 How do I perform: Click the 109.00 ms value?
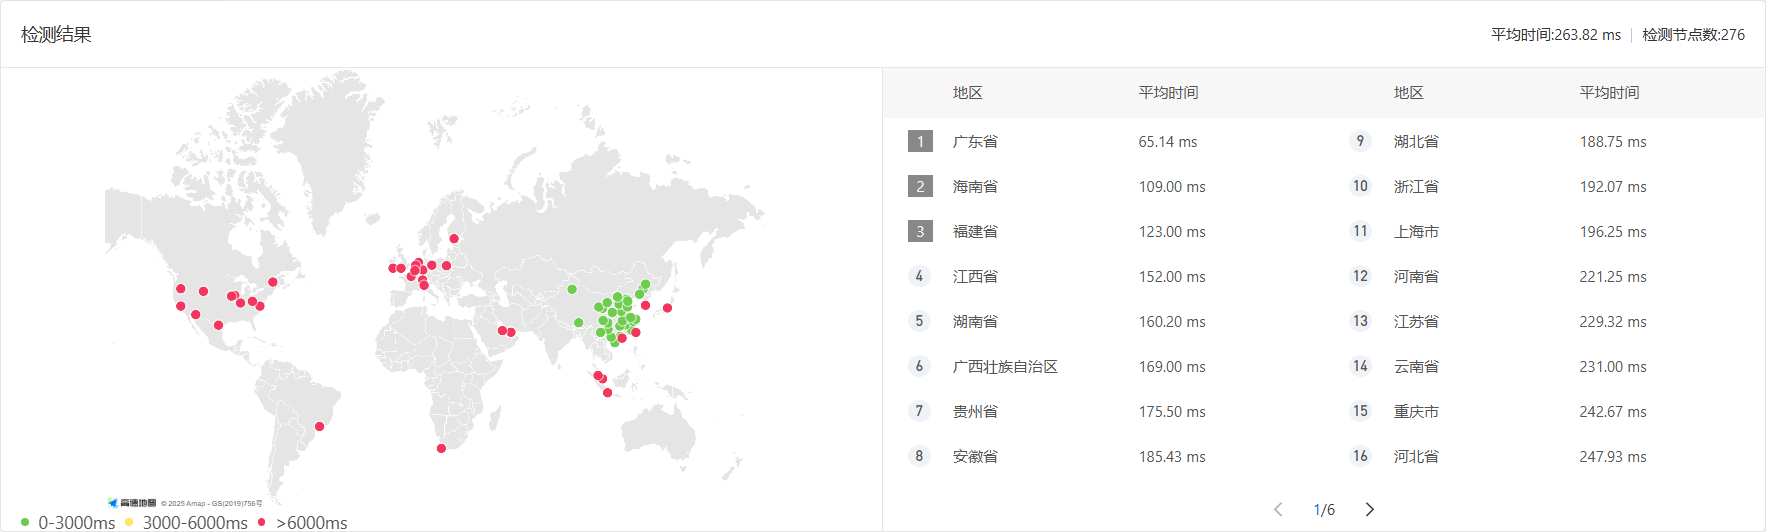click(1172, 187)
